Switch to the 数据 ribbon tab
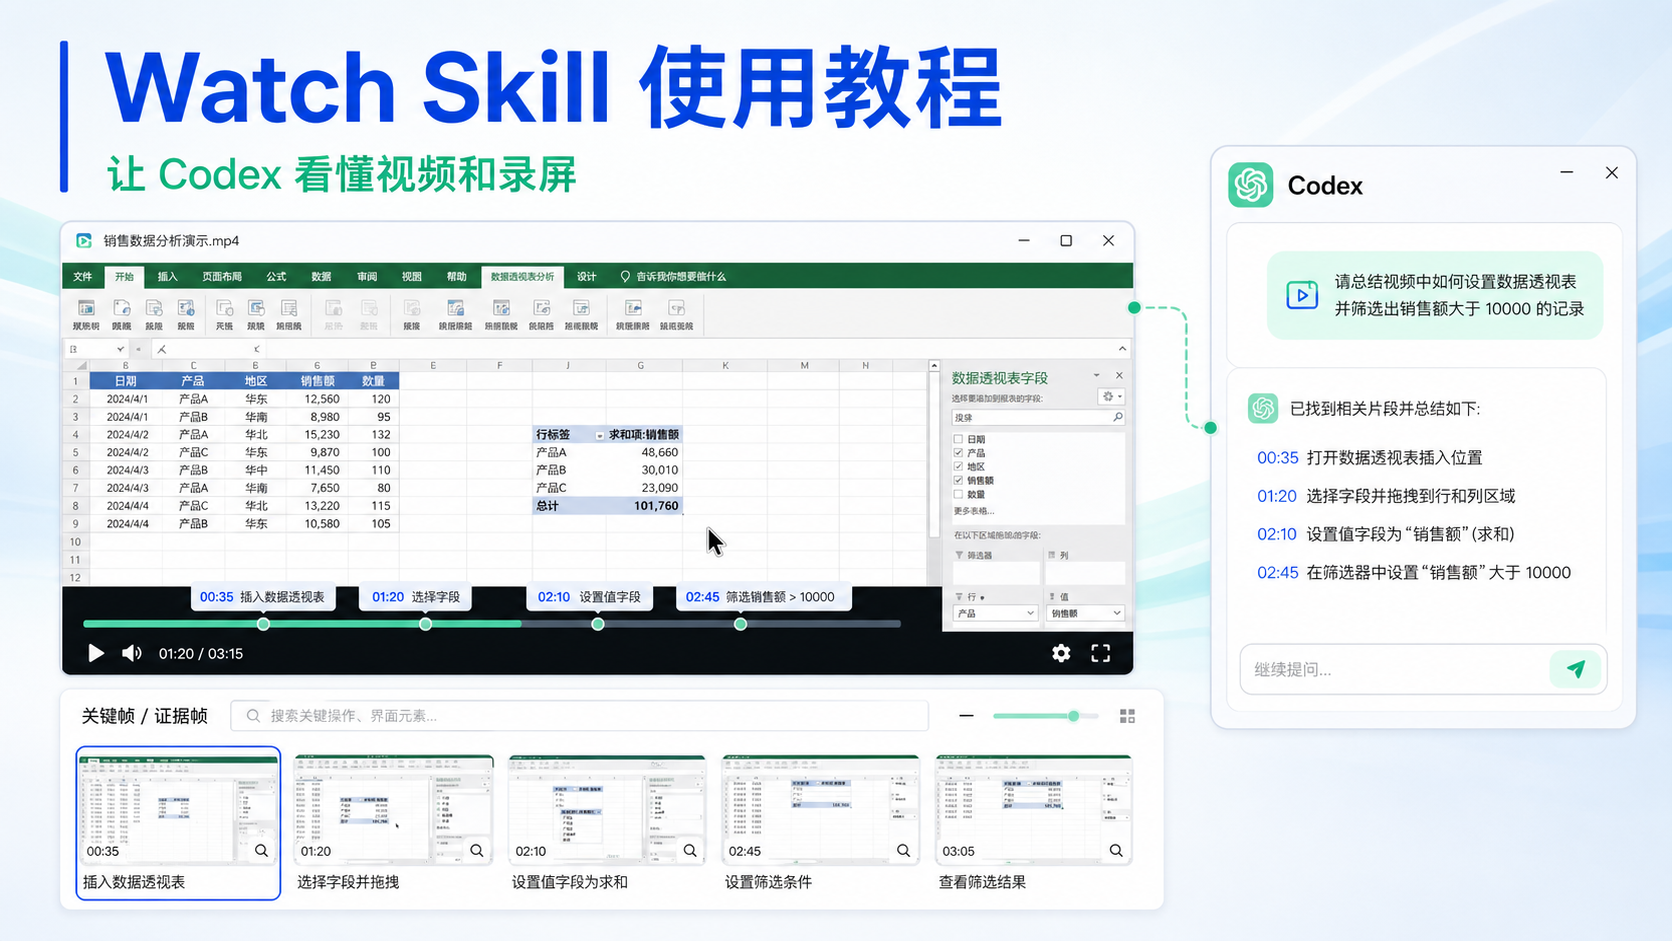The image size is (1672, 941). click(321, 277)
